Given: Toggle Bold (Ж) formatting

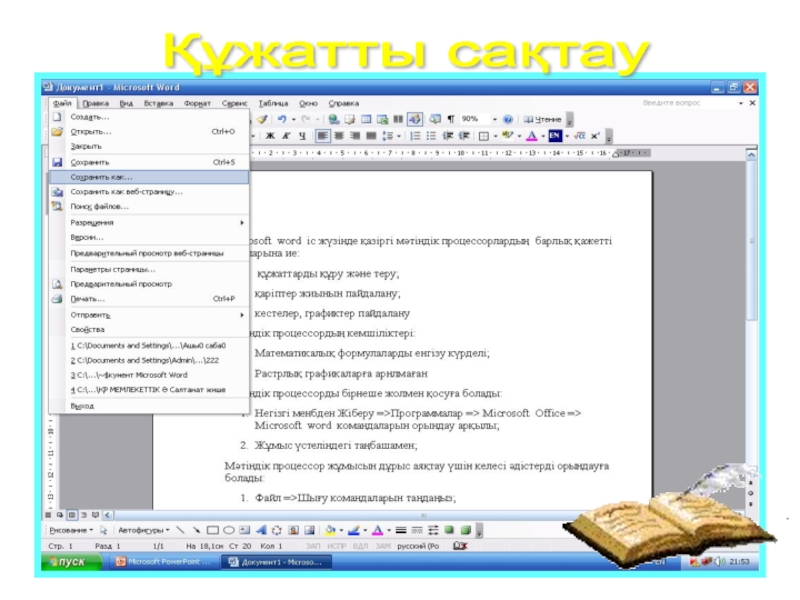Looking at the screenshot, I should (x=270, y=136).
